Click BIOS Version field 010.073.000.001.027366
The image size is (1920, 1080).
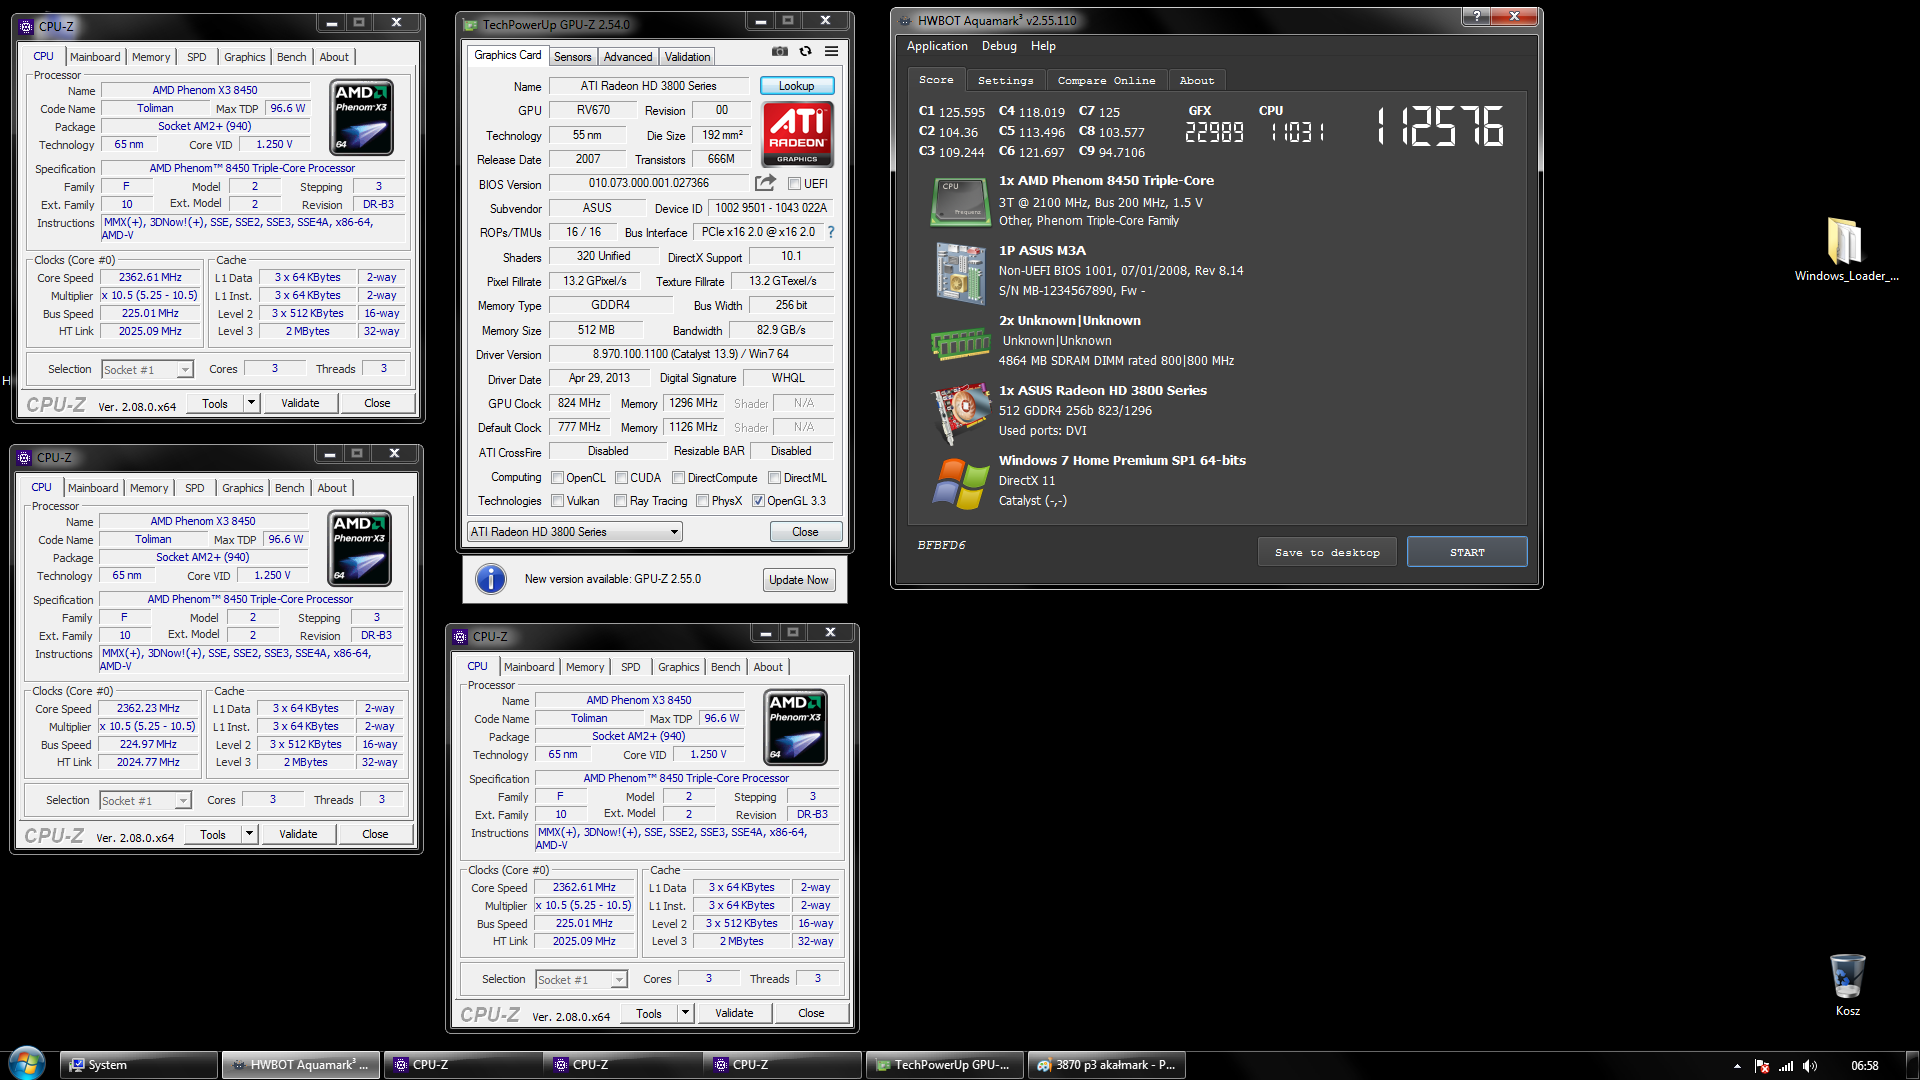pyautogui.click(x=648, y=183)
